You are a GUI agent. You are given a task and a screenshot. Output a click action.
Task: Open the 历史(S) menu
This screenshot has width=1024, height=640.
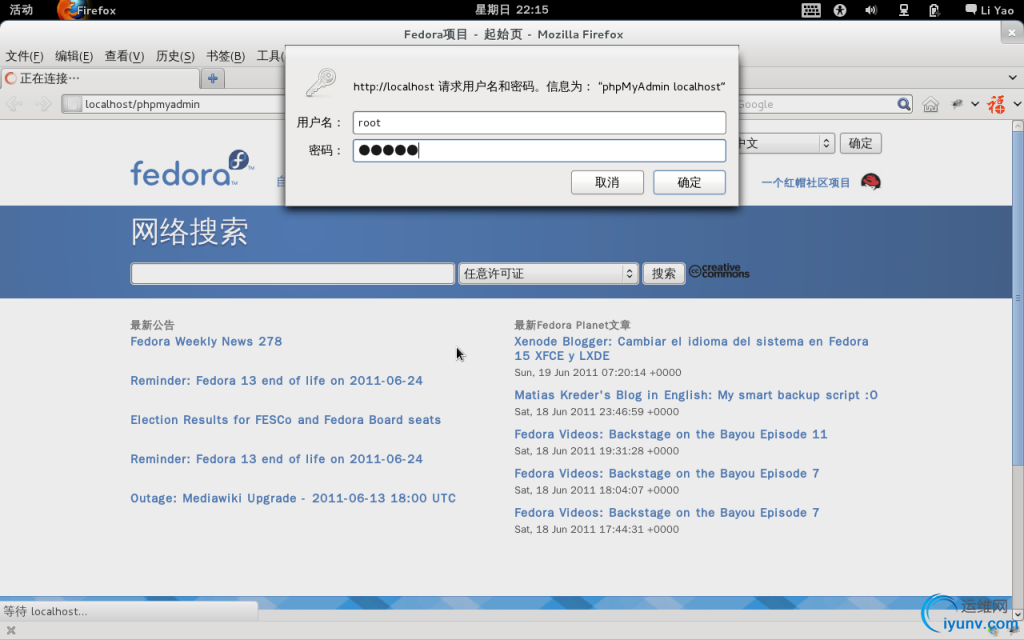click(x=175, y=56)
